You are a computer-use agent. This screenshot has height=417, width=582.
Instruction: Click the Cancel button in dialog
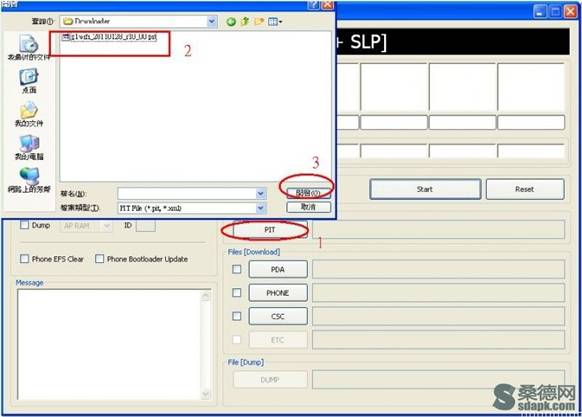308,207
